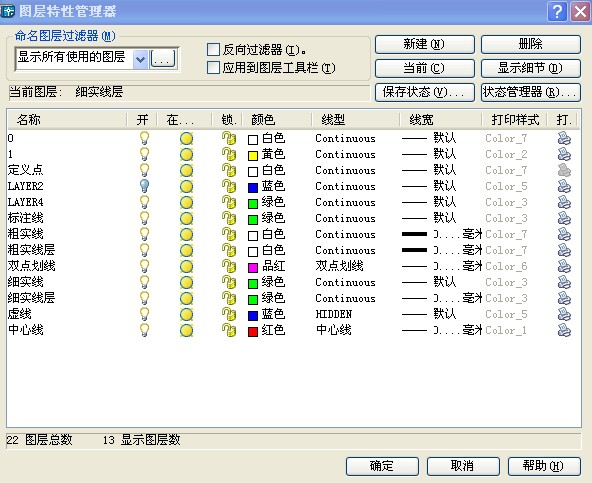Viewport: 592px width, 483px height.
Task: Open the red color swatch for 中心线
Action: (253, 331)
